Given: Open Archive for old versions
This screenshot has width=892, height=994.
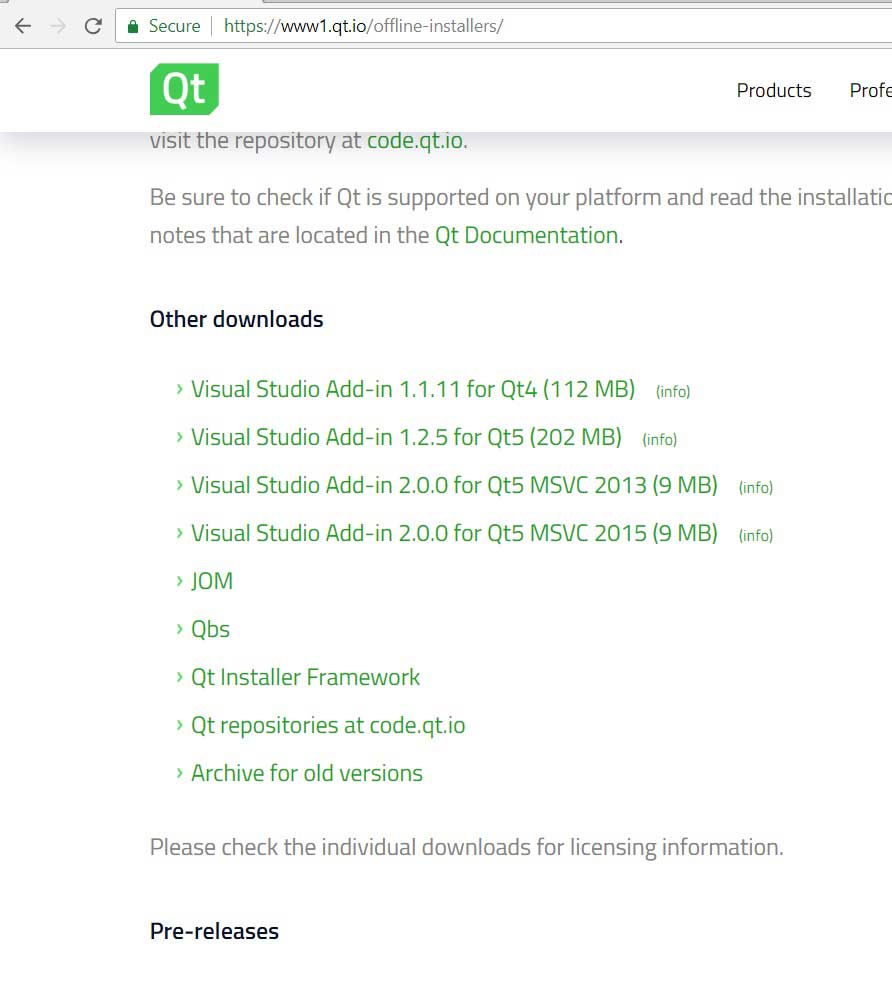Looking at the screenshot, I should pyautogui.click(x=306, y=773).
